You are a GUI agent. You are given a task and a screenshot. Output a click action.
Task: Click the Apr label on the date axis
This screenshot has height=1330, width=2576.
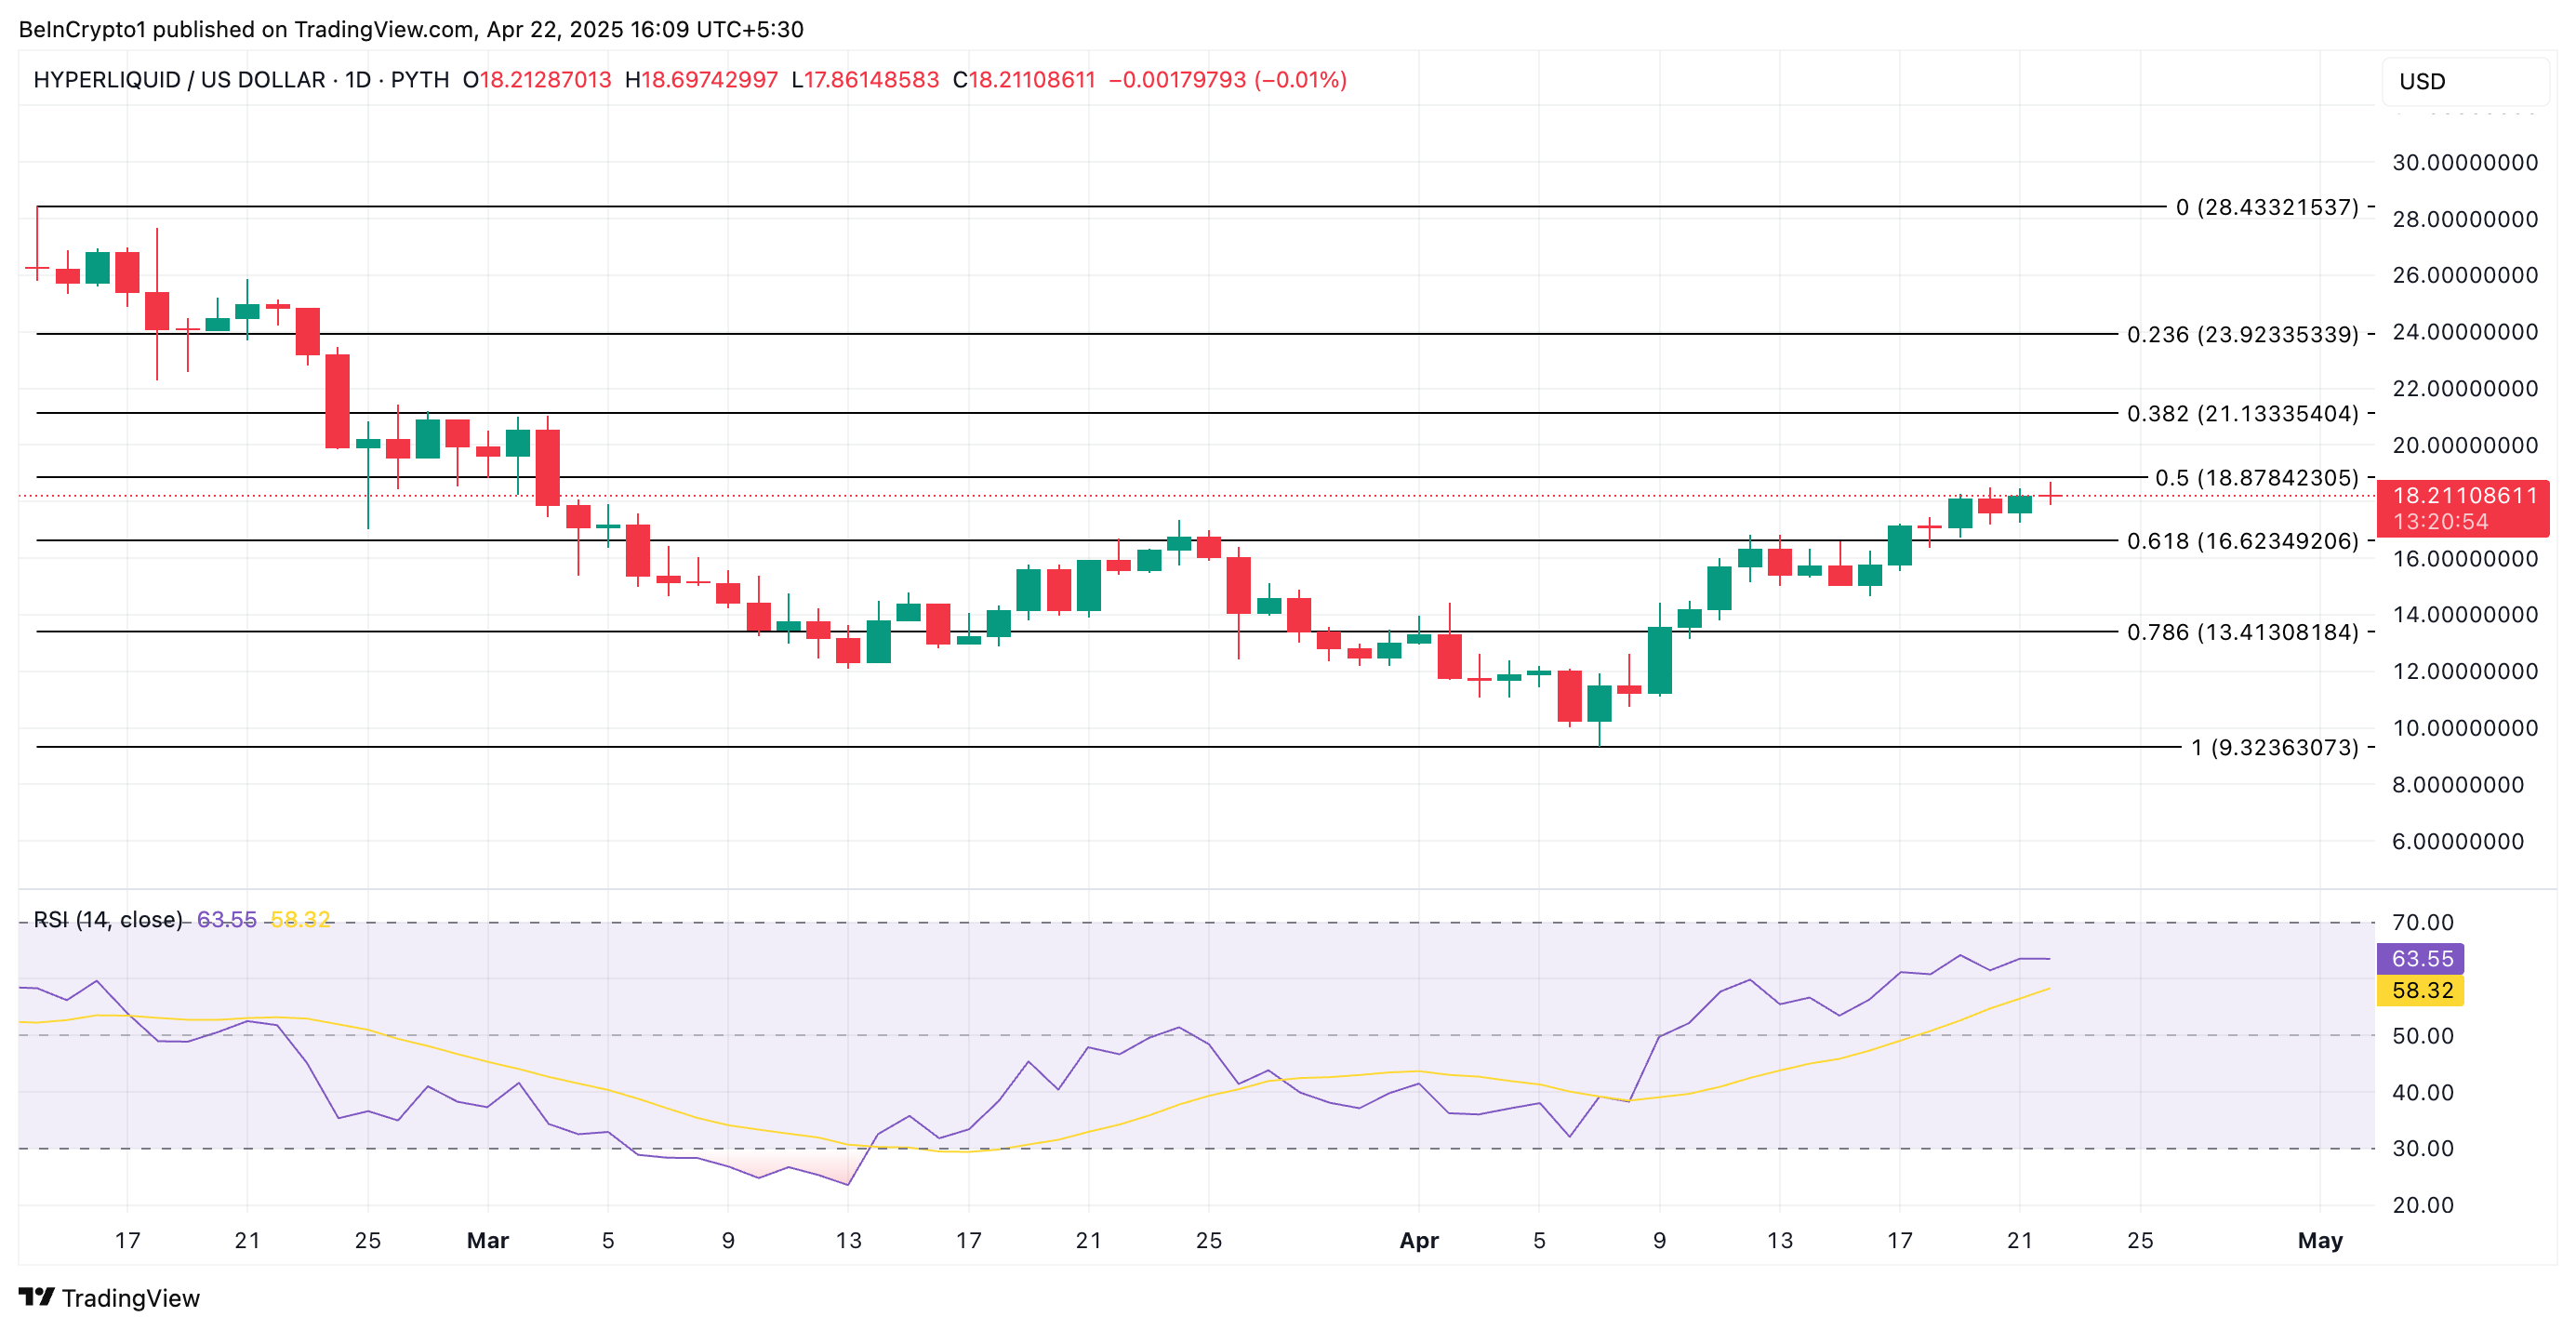click(1418, 1240)
